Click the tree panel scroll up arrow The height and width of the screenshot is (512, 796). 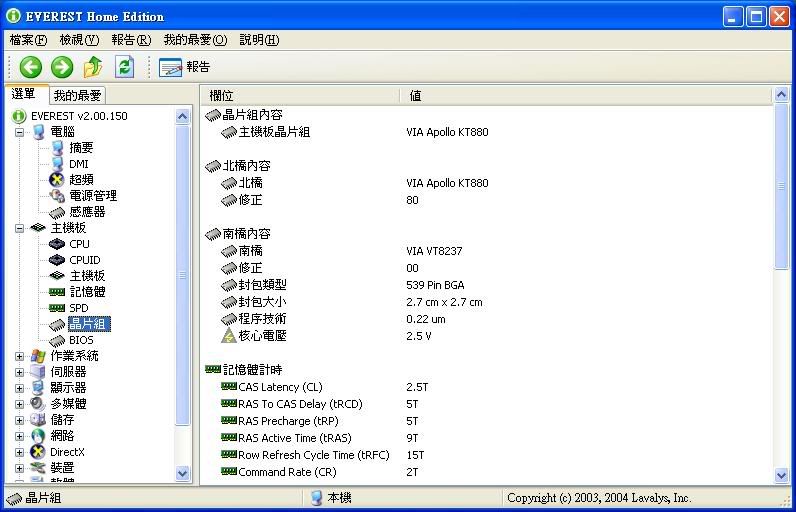182,117
